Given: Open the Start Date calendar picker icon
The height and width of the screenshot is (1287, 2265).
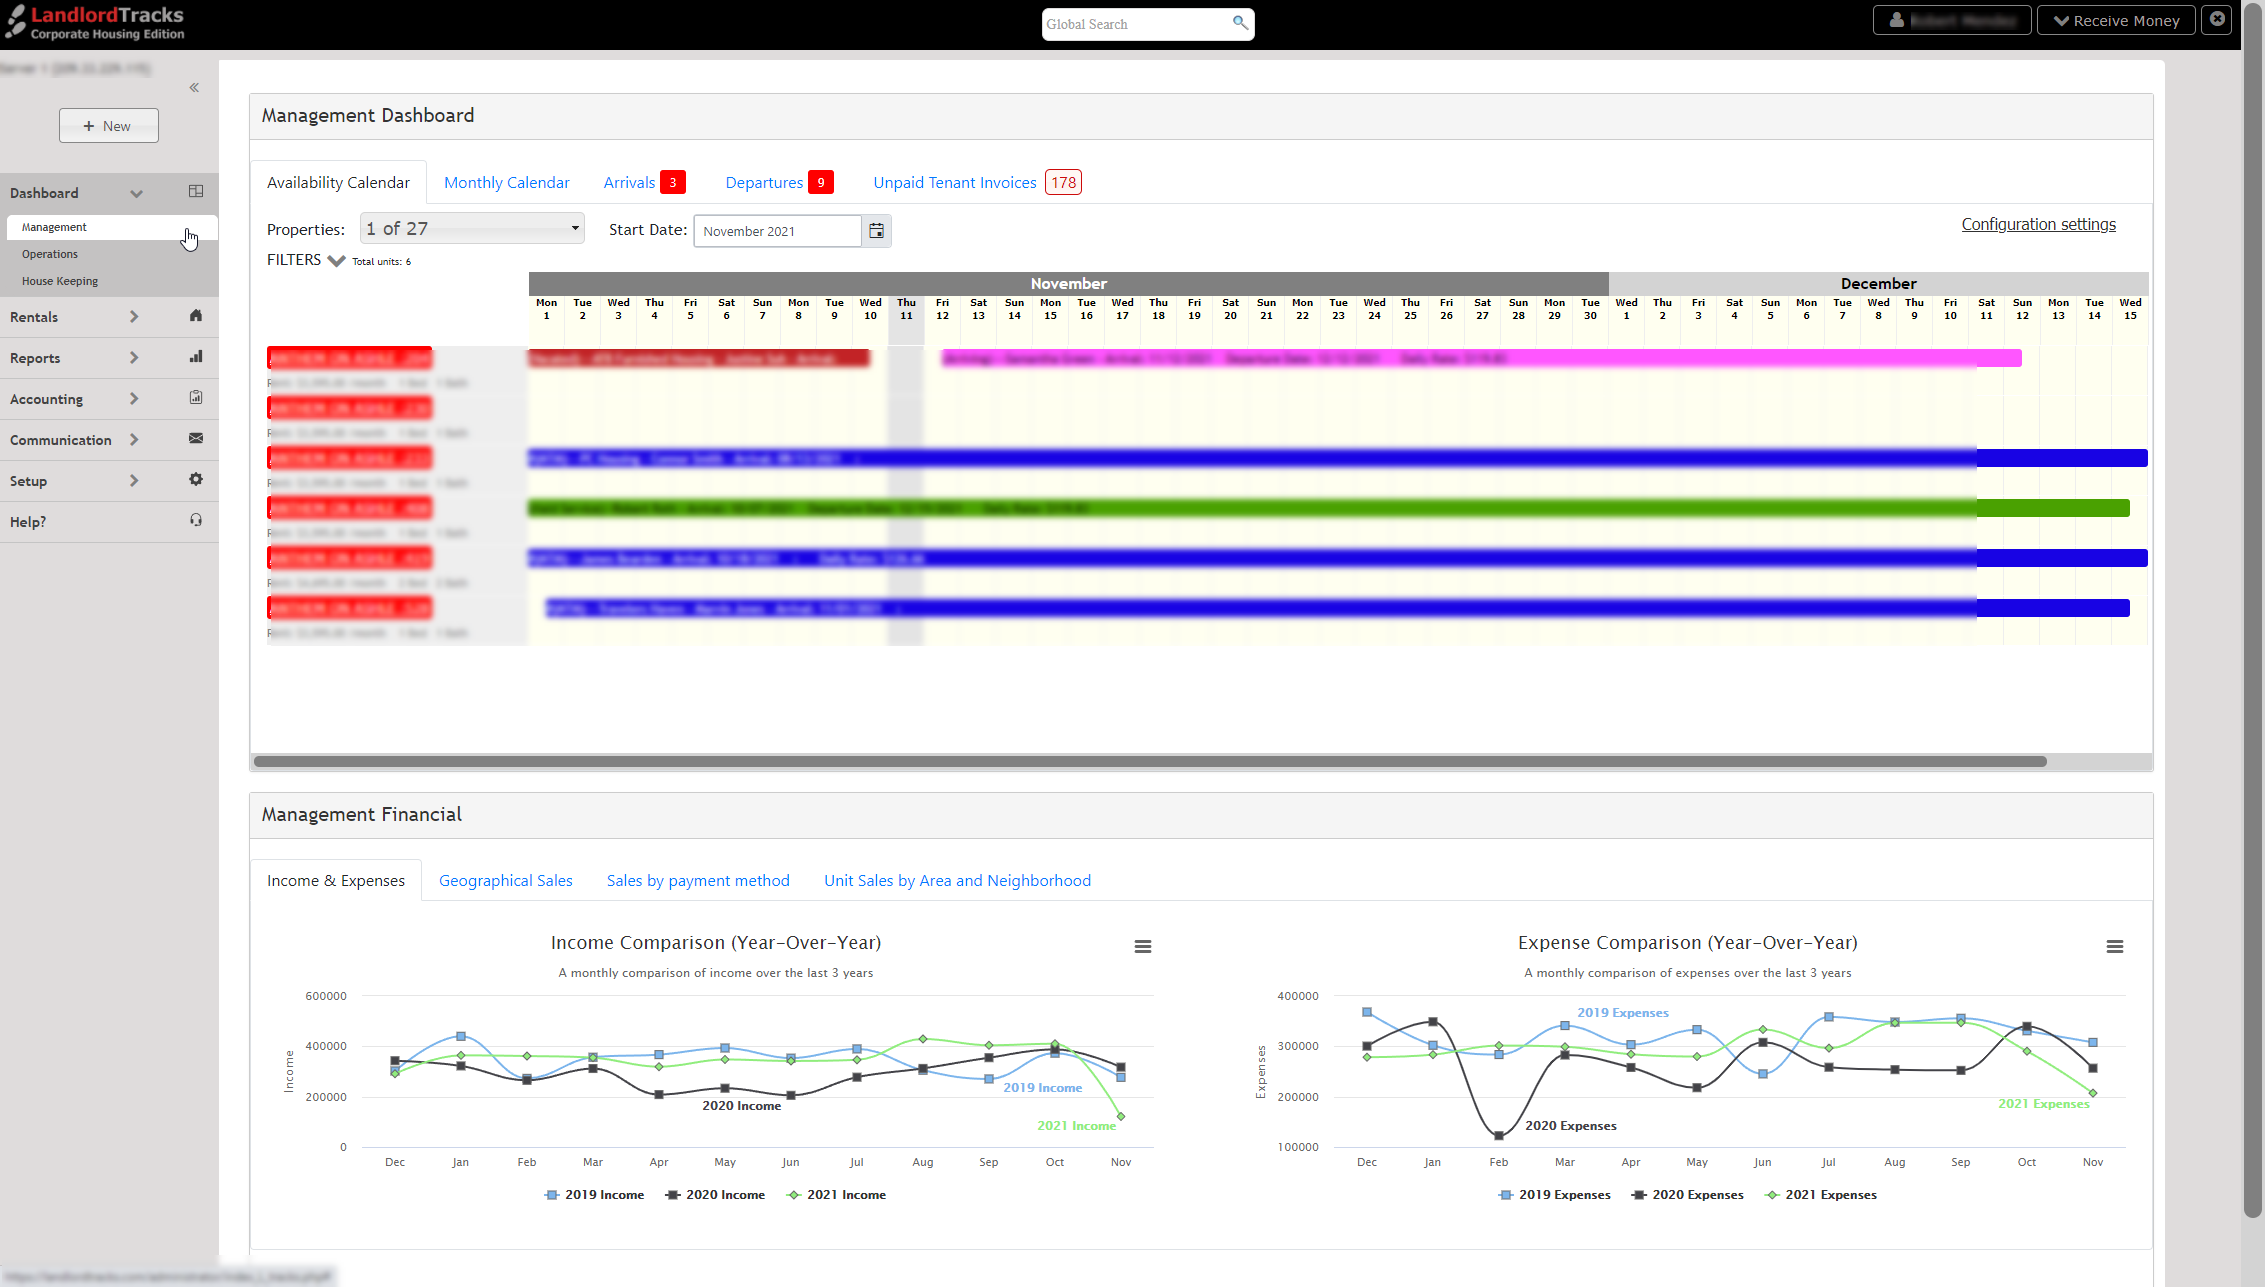Looking at the screenshot, I should (x=876, y=231).
